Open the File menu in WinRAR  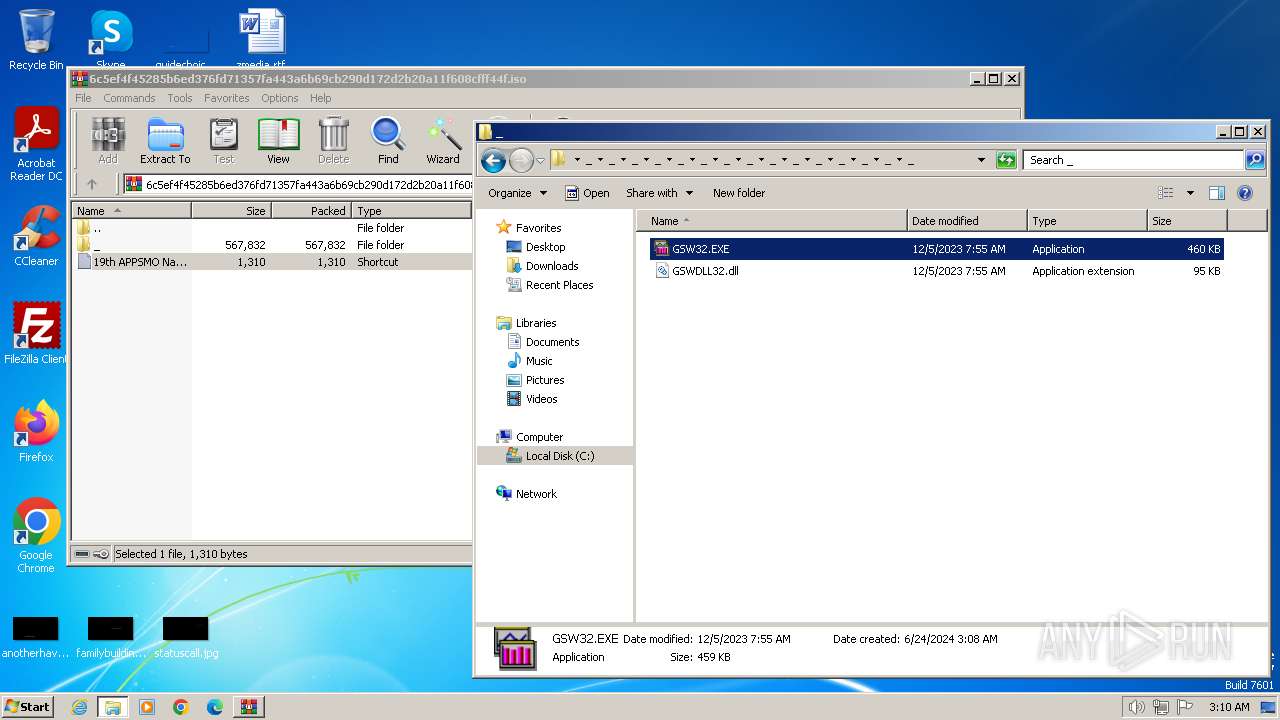pos(83,98)
